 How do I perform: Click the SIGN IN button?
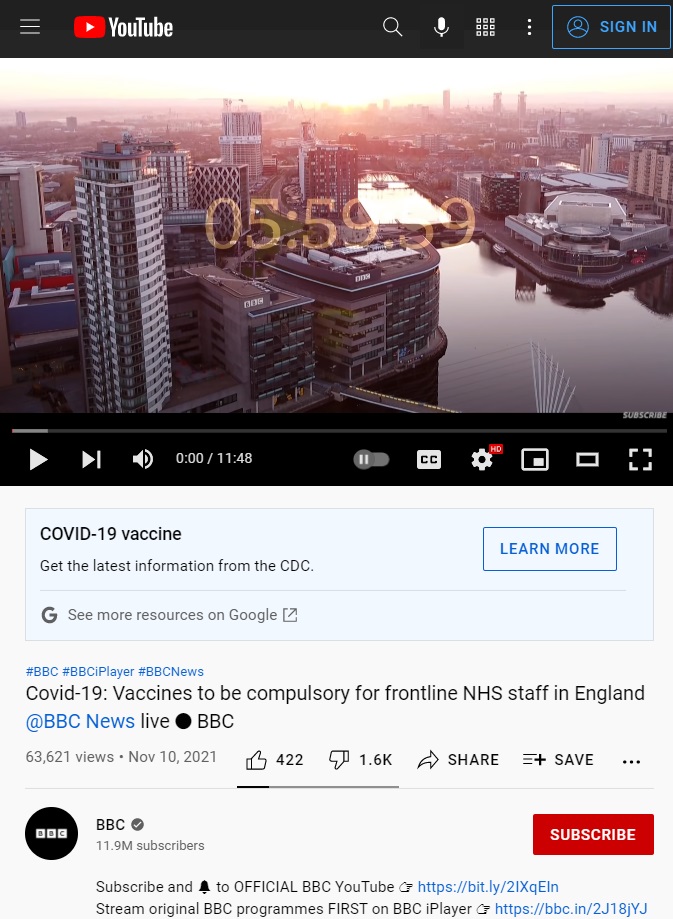click(x=611, y=27)
